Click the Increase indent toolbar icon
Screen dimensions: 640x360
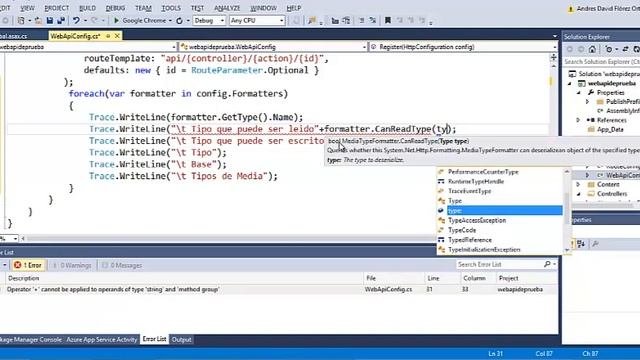(346, 20)
